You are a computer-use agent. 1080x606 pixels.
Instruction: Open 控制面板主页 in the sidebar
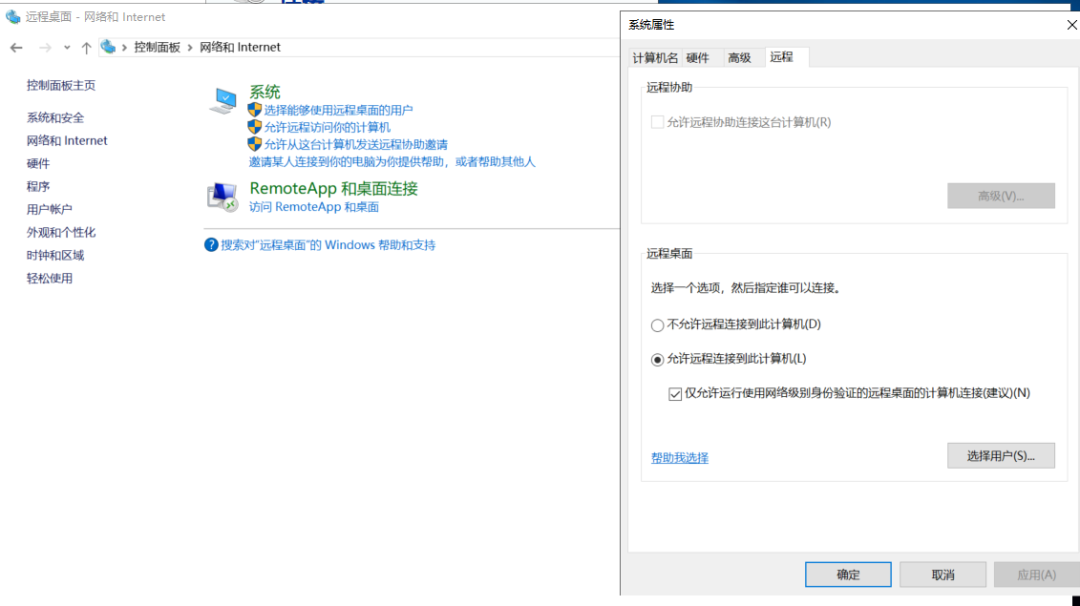point(61,85)
